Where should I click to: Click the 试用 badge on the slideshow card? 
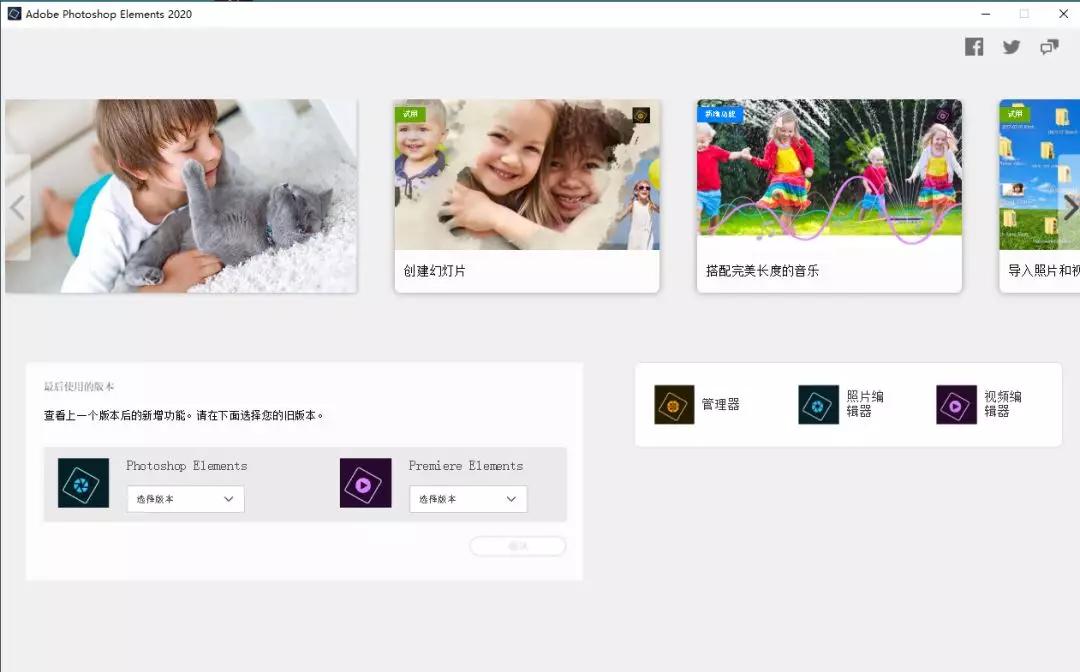coord(411,114)
